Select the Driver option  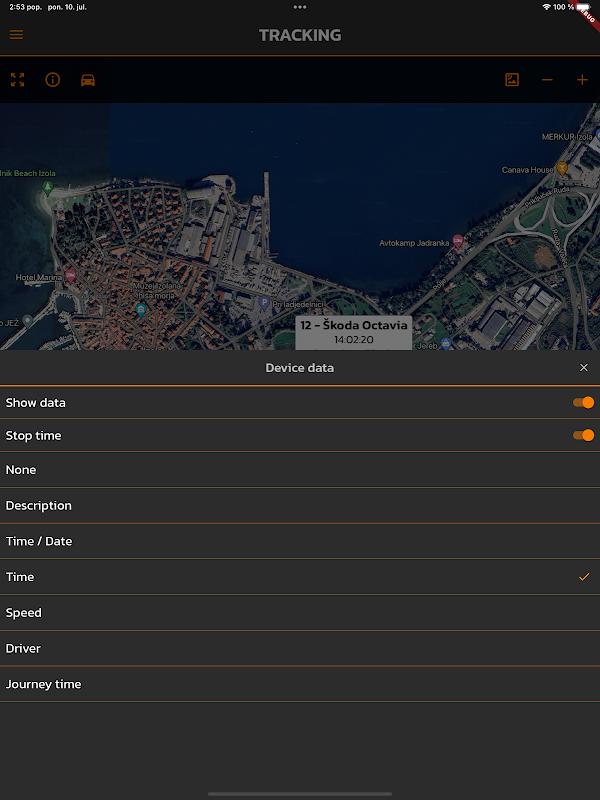[x=300, y=648]
